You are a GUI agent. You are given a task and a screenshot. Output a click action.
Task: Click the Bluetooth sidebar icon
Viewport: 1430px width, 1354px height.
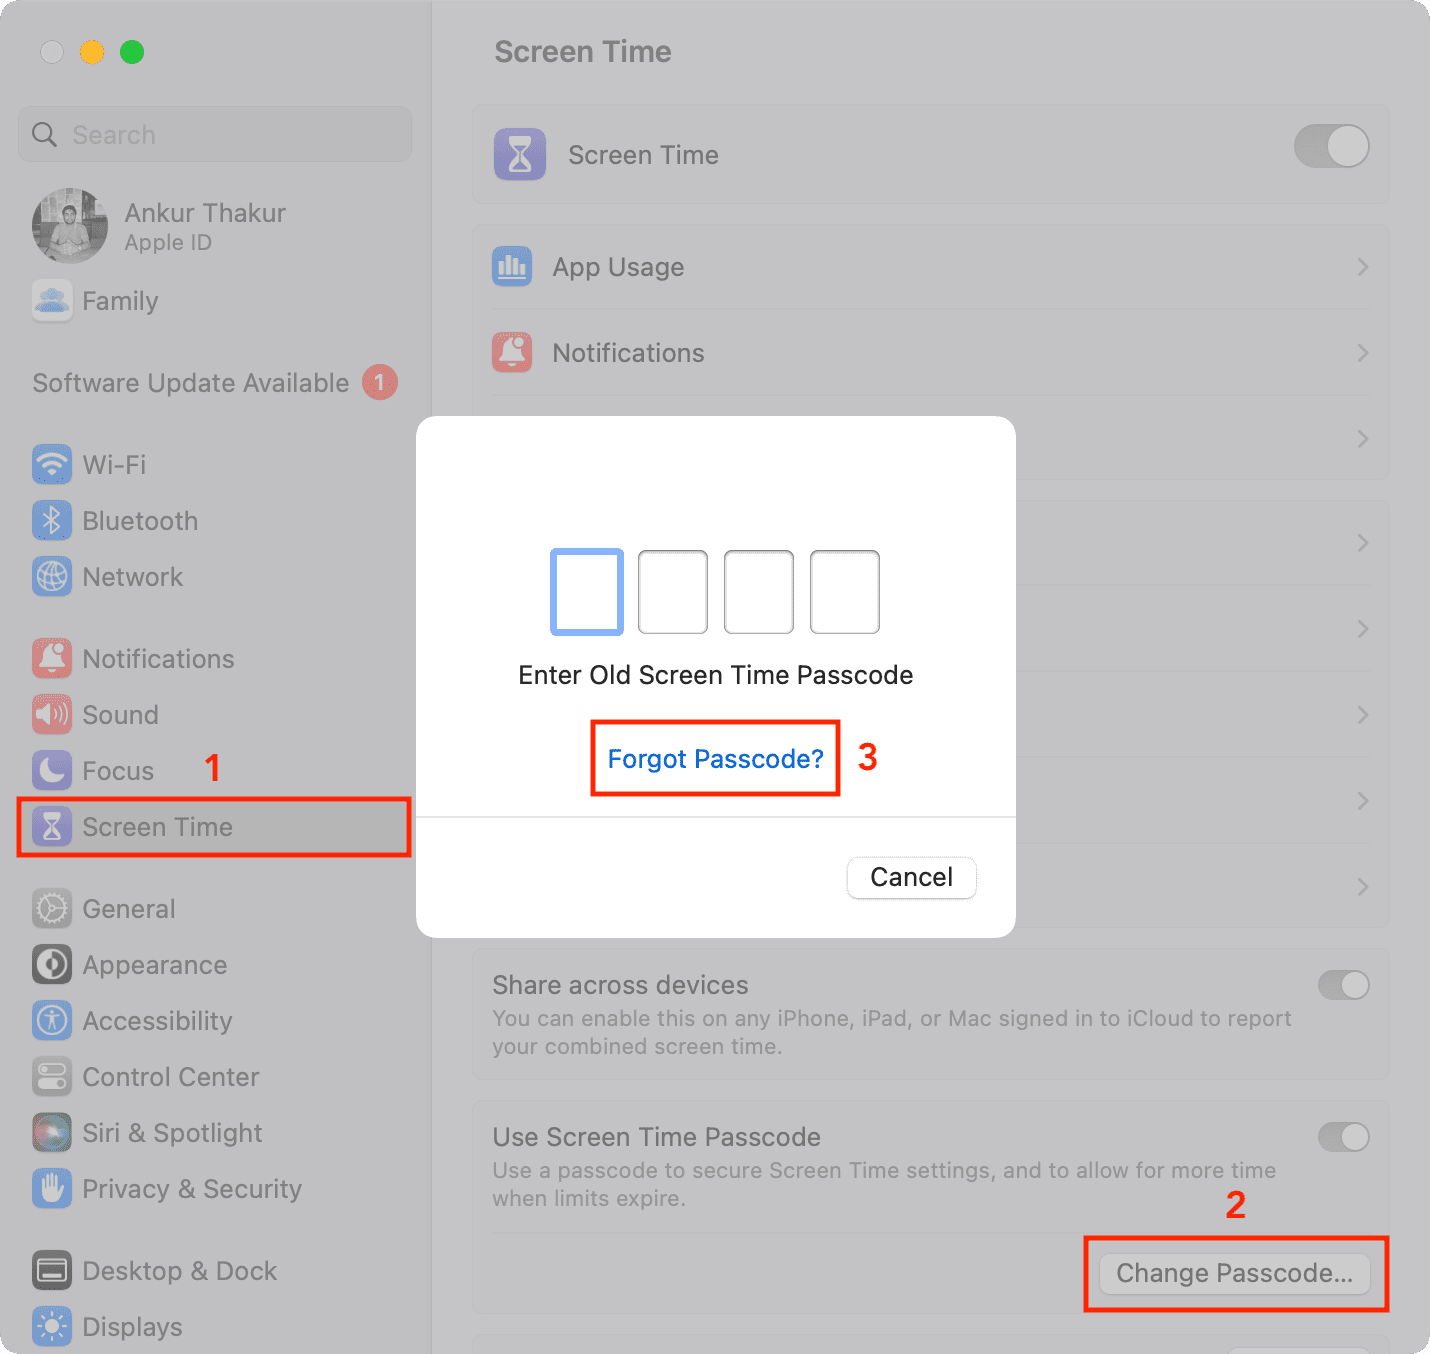click(52, 520)
